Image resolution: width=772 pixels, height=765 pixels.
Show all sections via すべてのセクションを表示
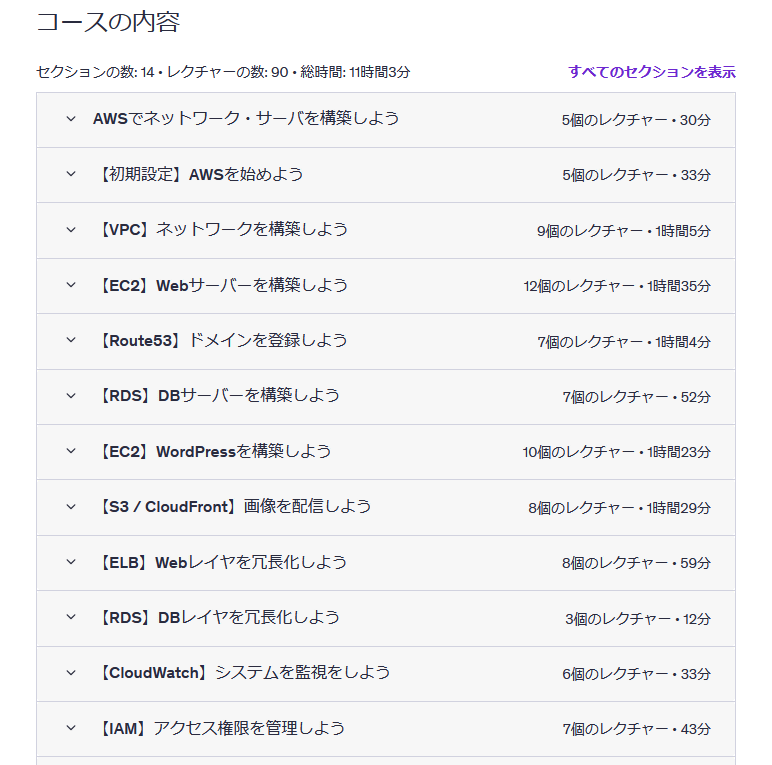(651, 72)
